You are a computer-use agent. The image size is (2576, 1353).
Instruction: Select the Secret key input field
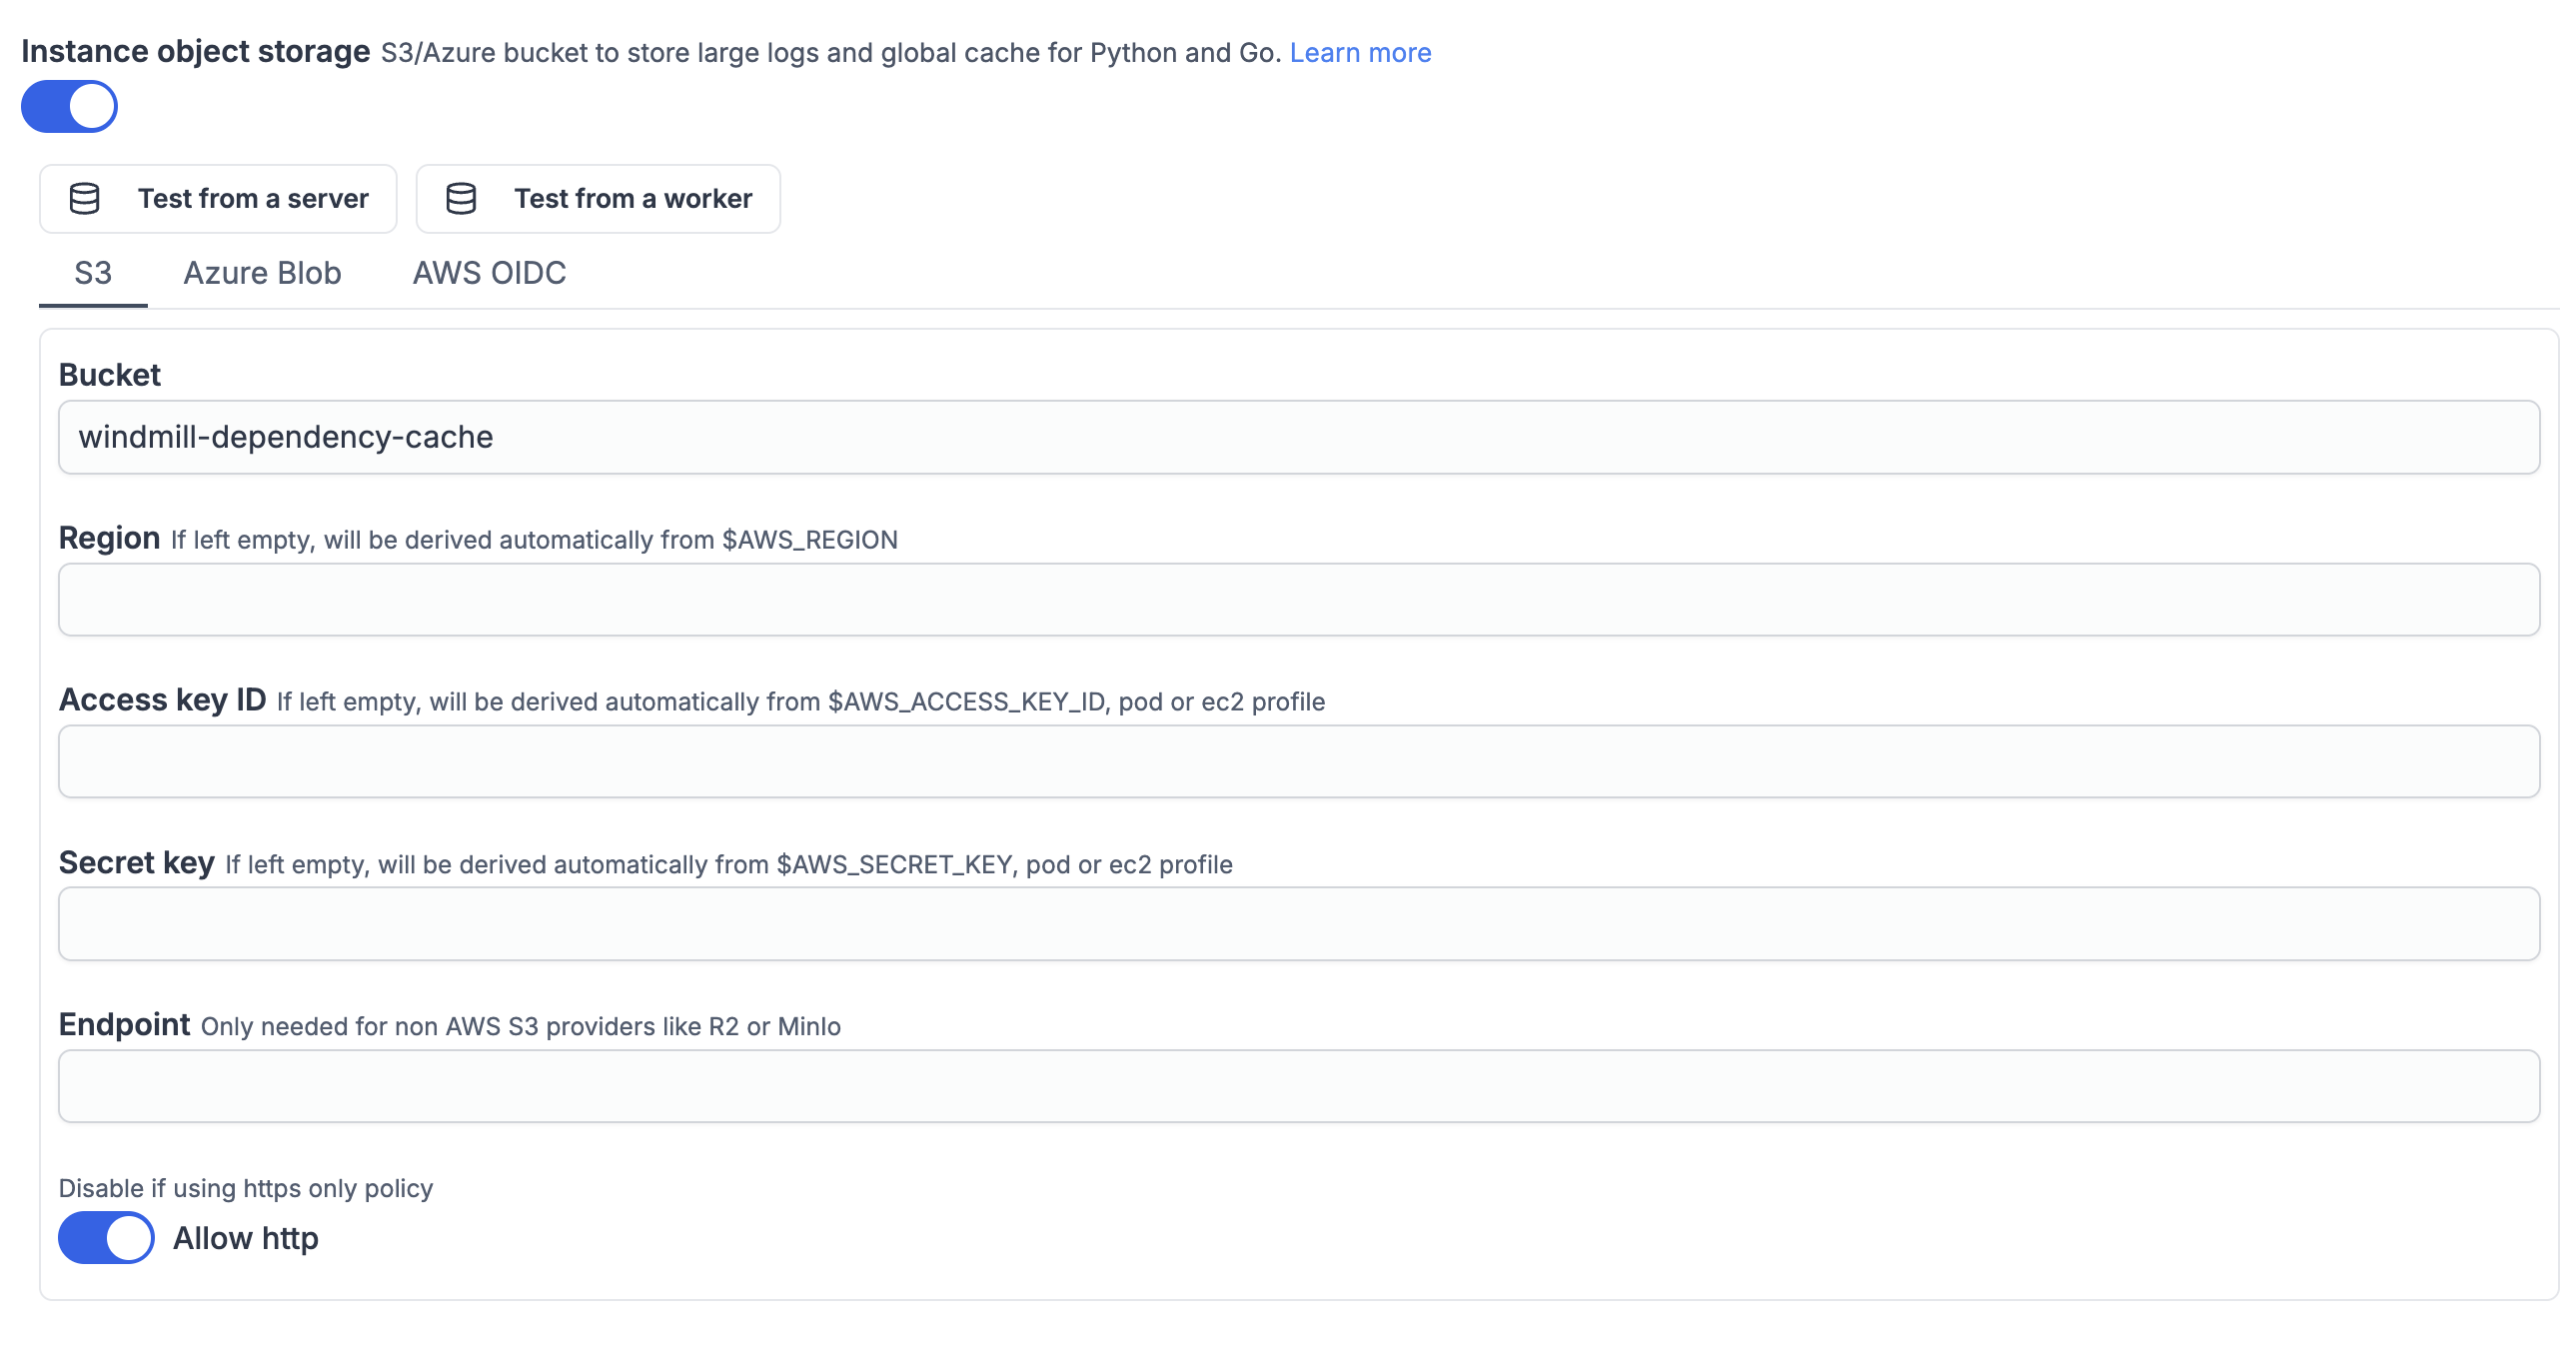[x=1290, y=923]
